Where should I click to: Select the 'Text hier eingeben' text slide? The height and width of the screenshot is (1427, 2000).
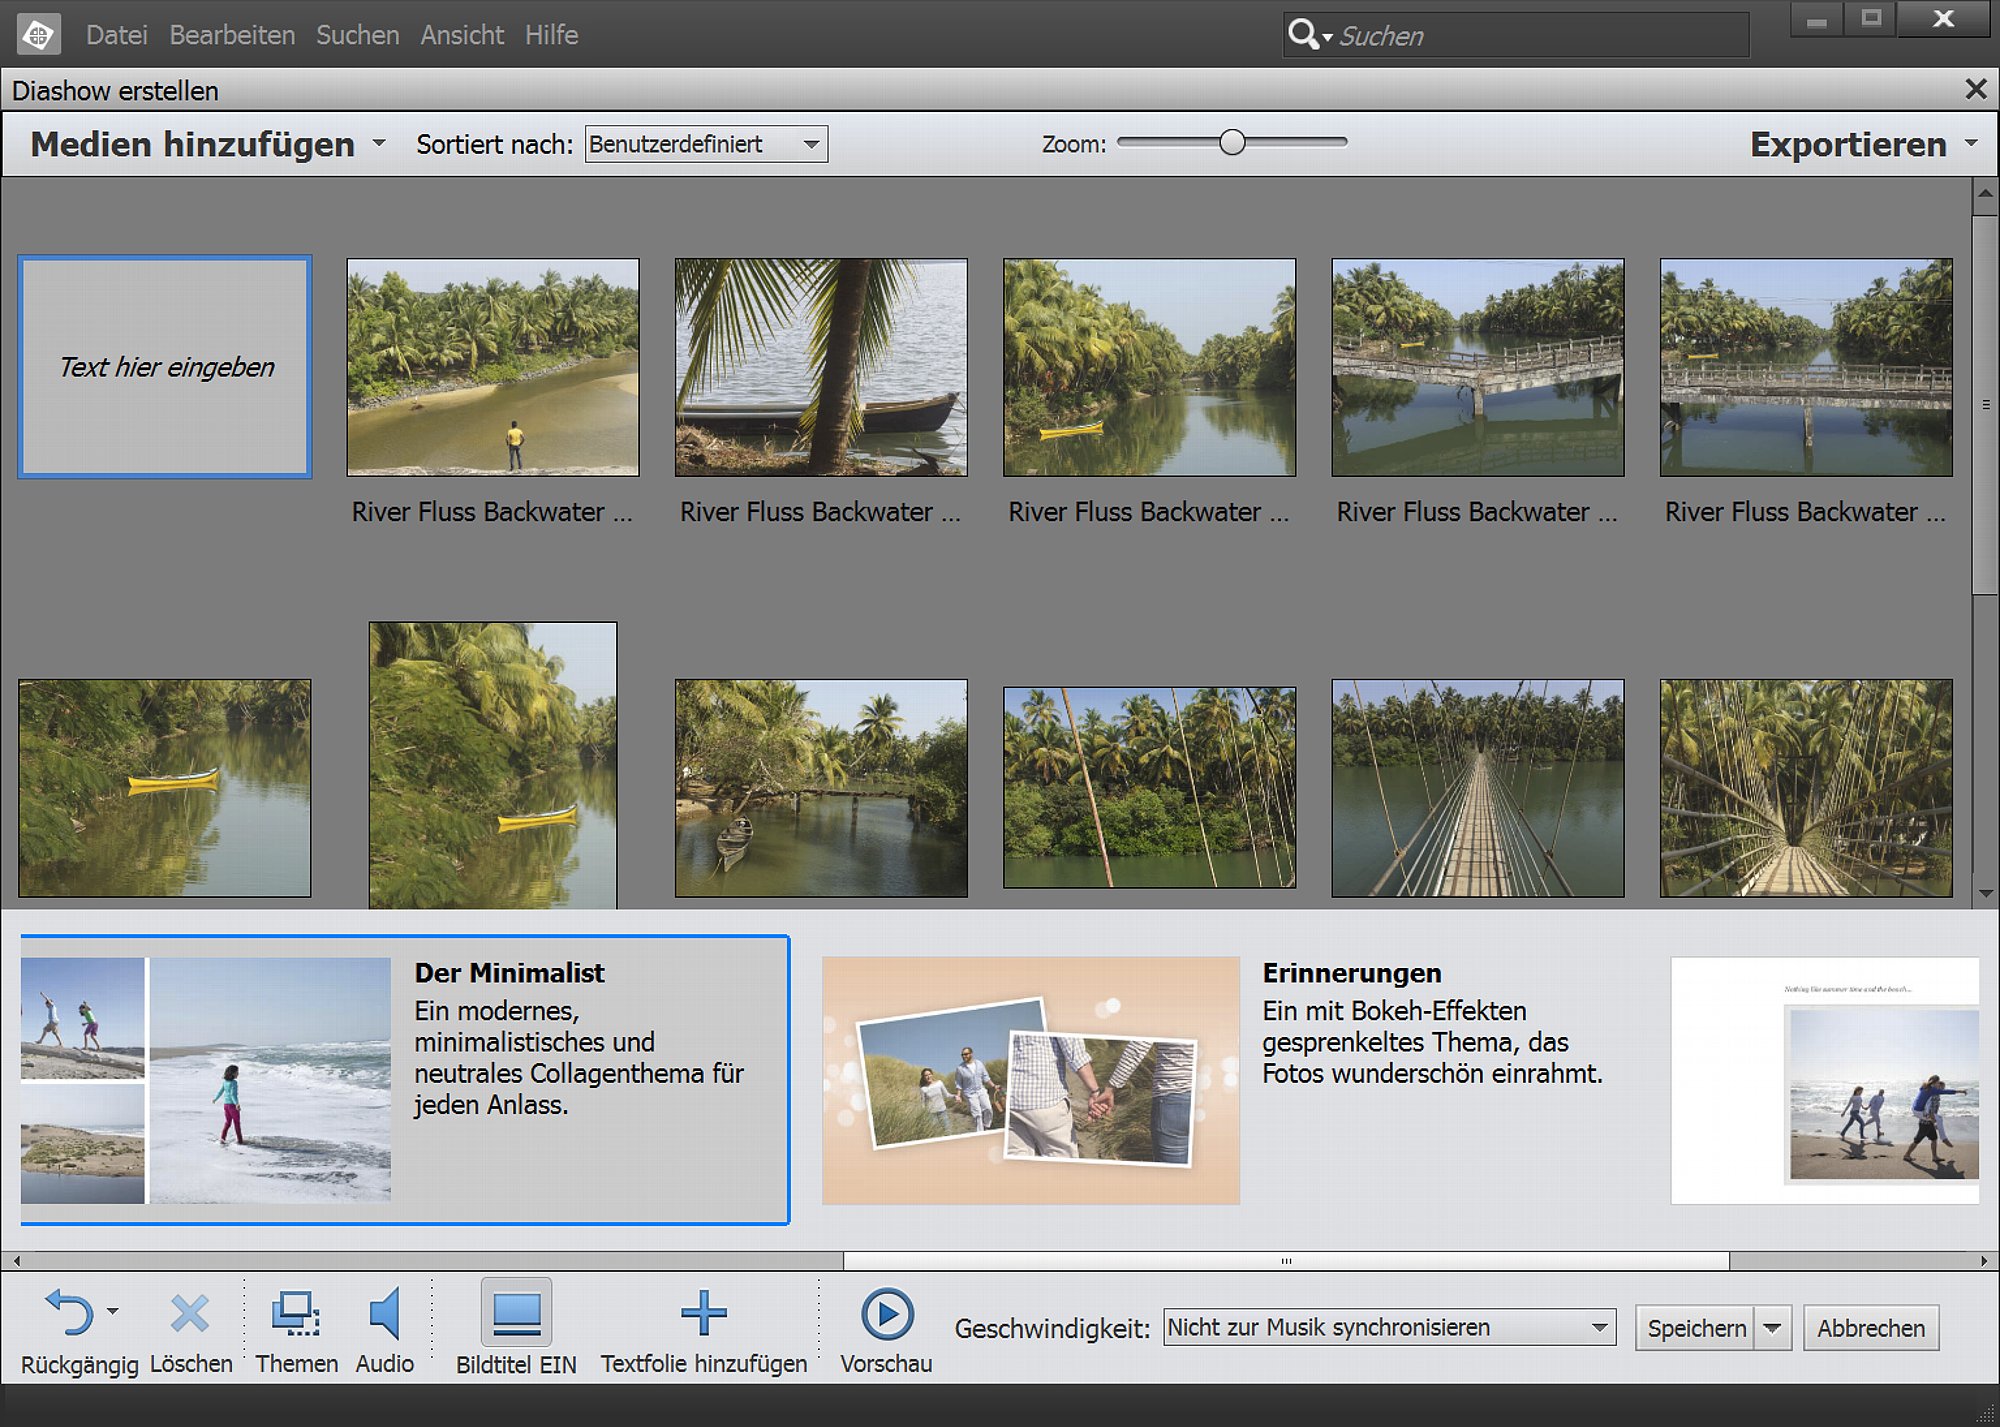165,367
